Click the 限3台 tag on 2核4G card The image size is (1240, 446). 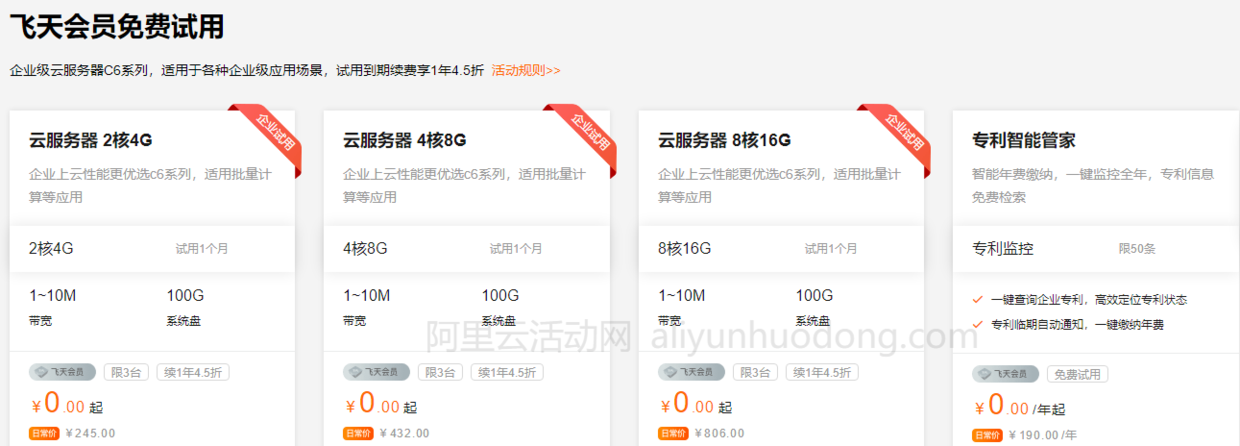click(x=125, y=372)
